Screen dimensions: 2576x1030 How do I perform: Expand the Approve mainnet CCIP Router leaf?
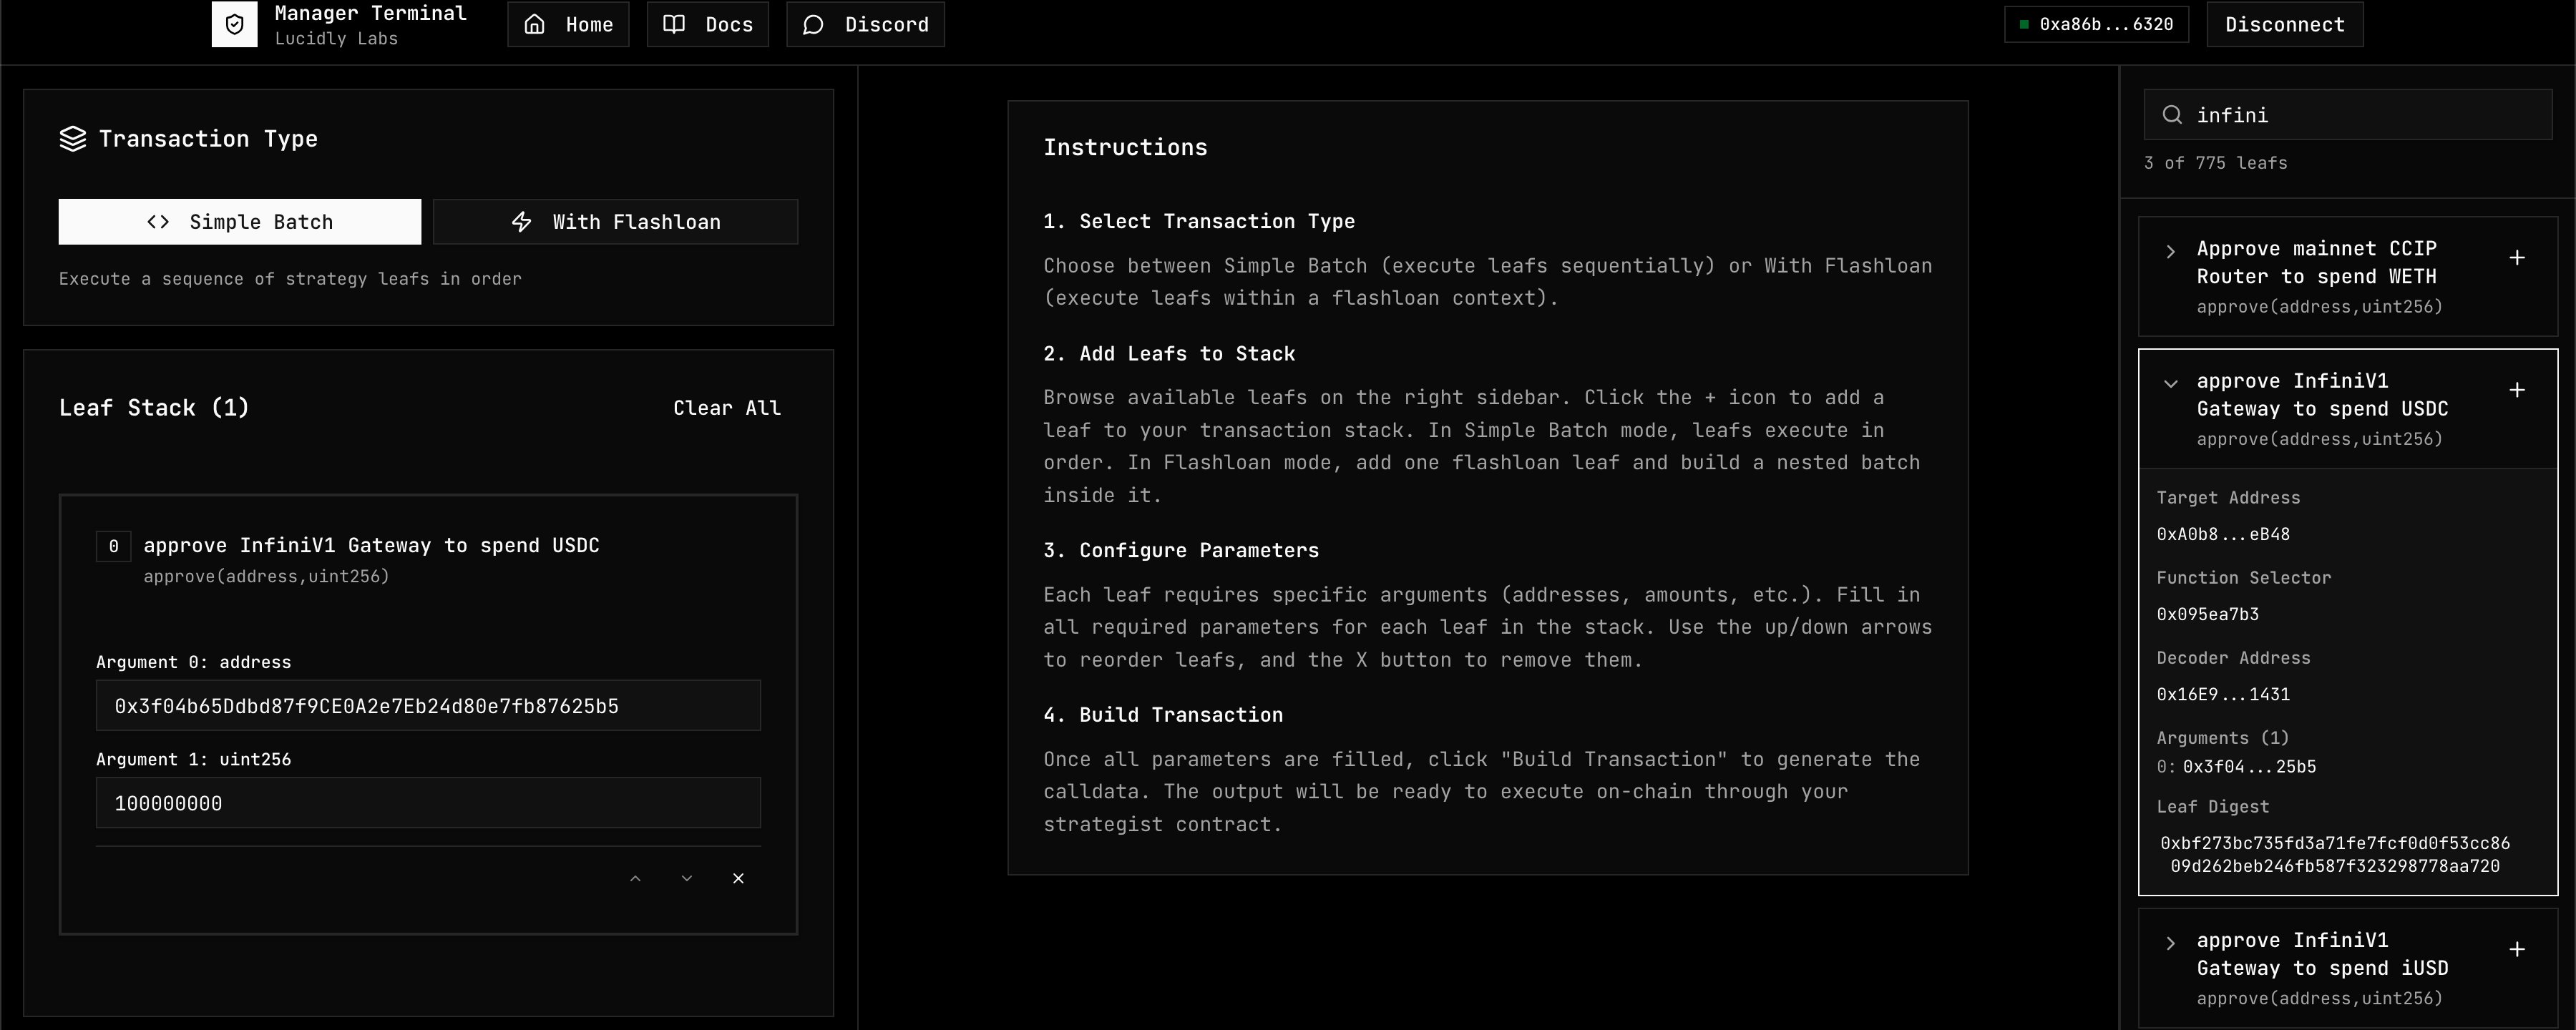(x=2170, y=251)
